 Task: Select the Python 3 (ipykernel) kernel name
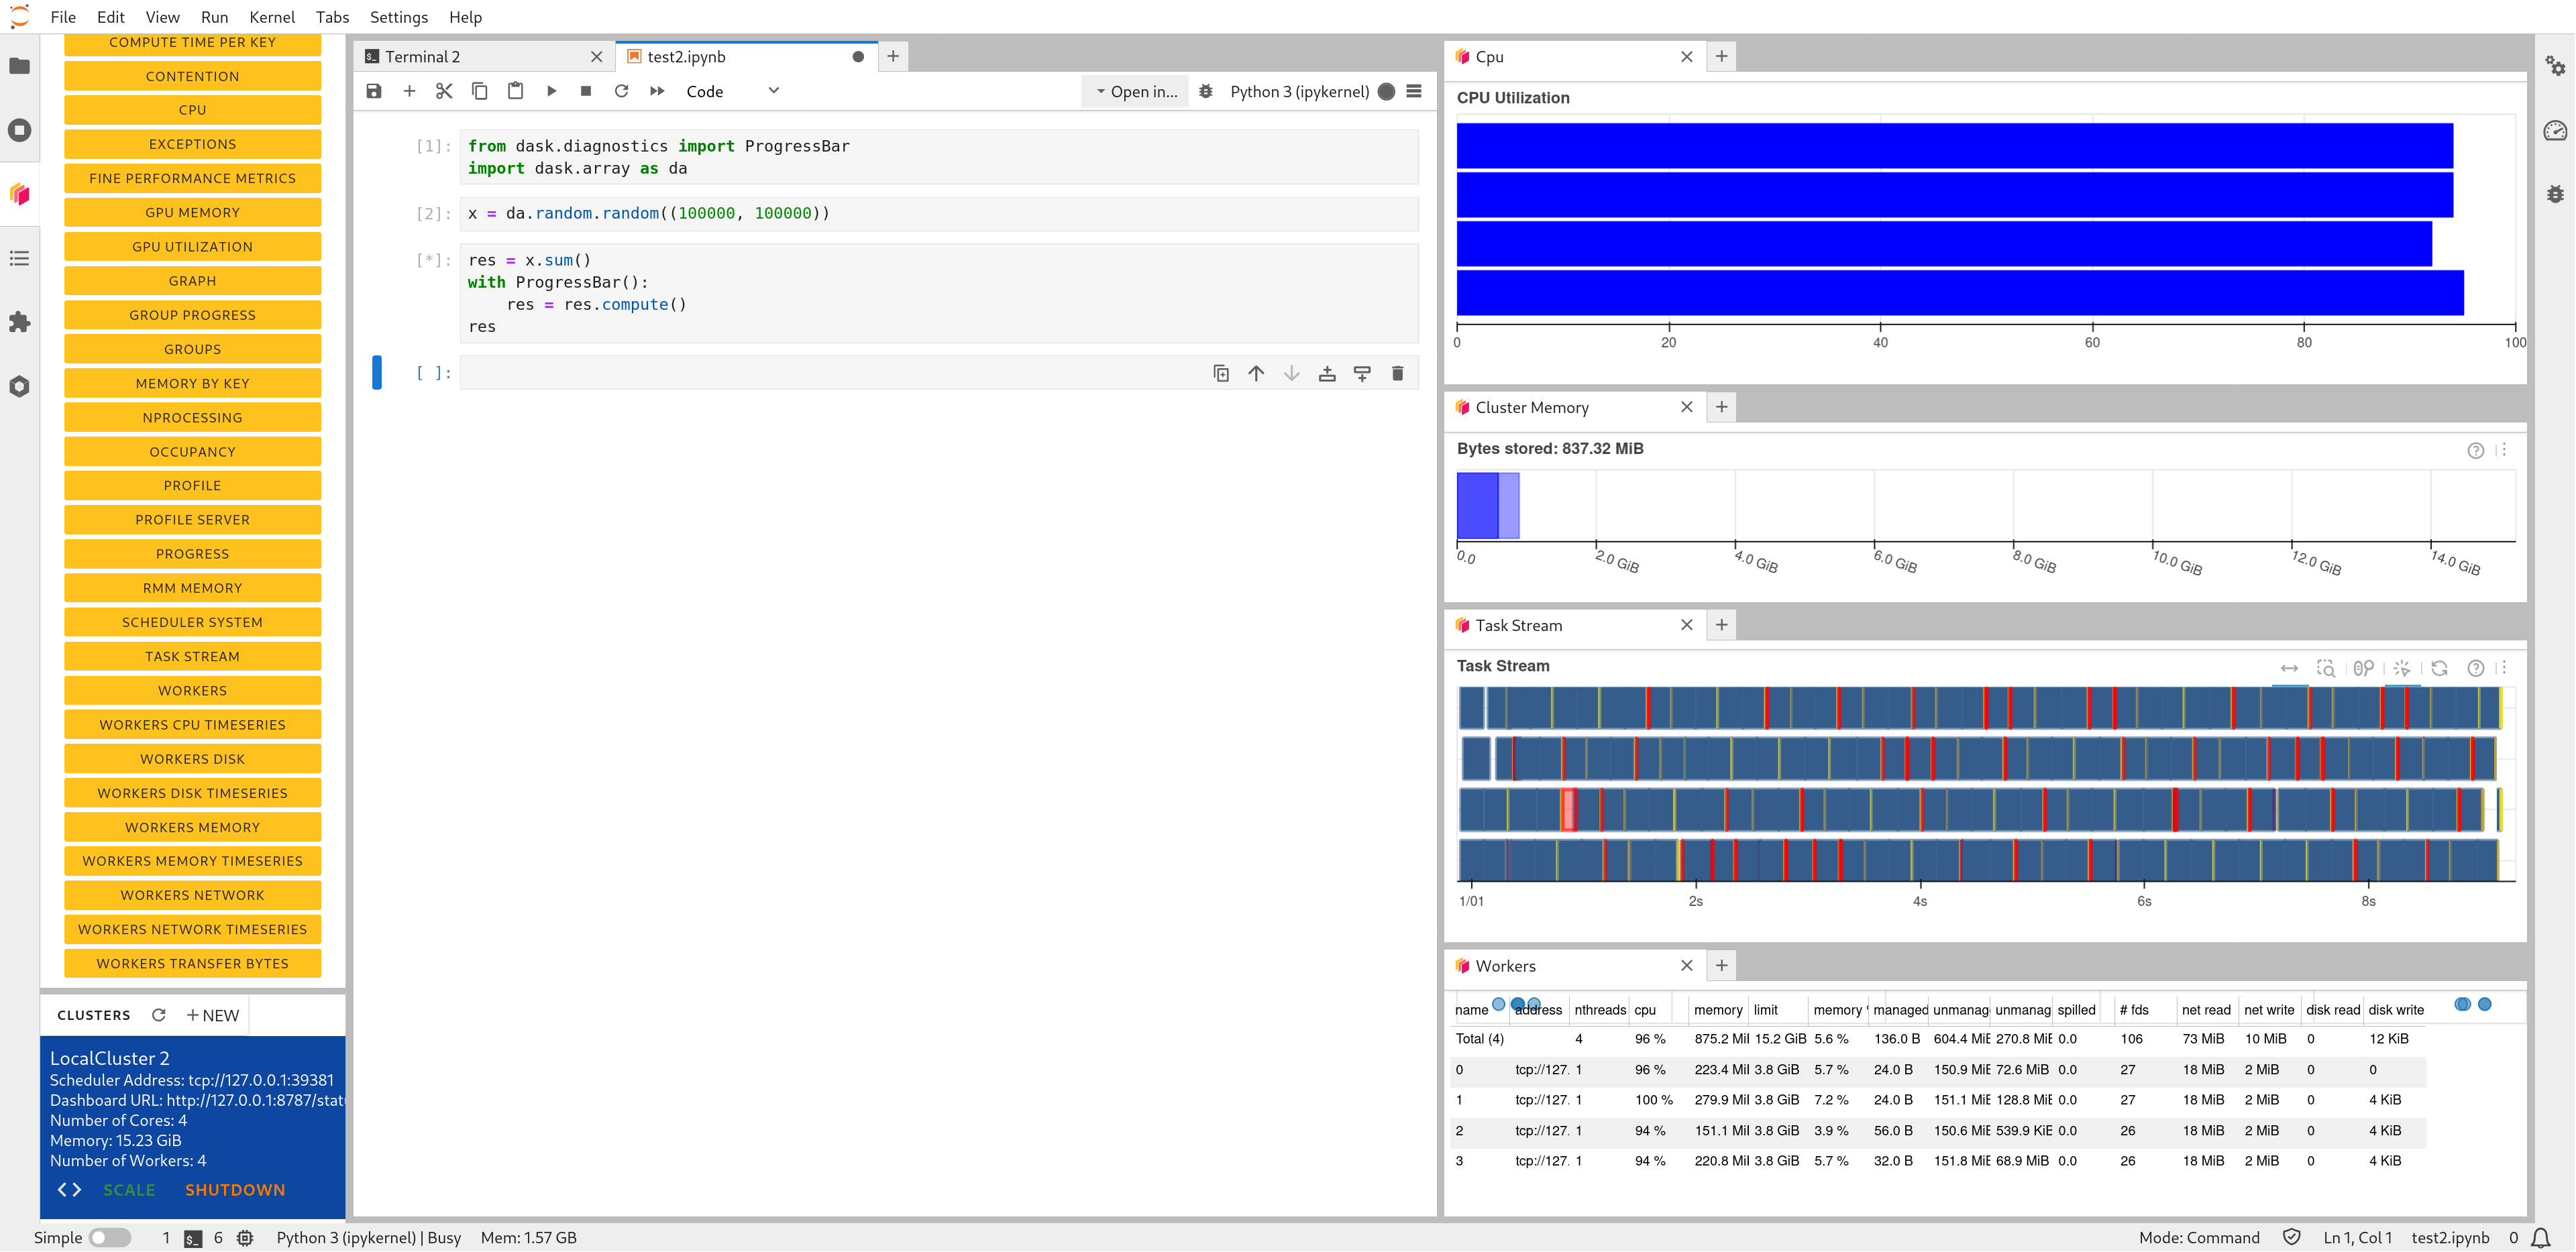tap(1299, 91)
